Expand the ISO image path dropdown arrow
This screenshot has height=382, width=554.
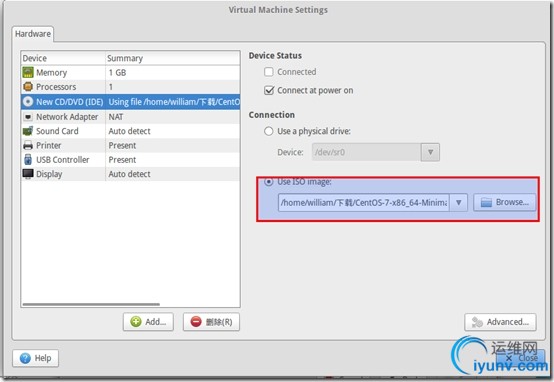(x=459, y=202)
